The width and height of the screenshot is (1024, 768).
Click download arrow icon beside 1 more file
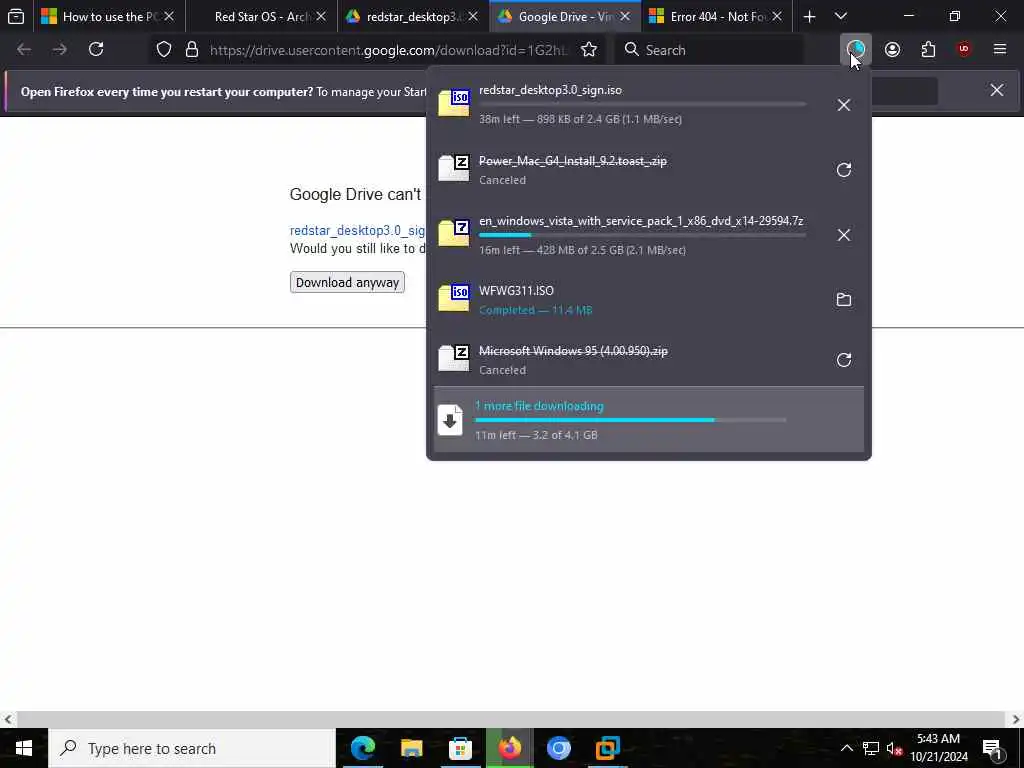(450, 421)
